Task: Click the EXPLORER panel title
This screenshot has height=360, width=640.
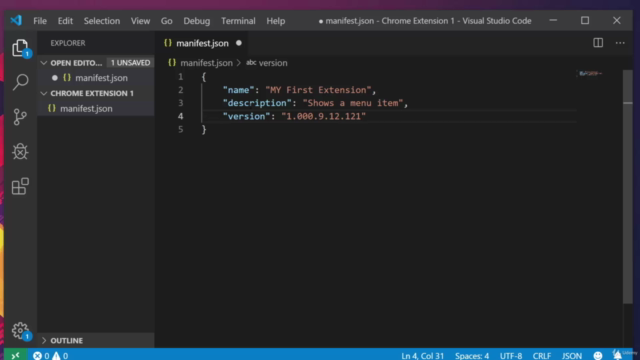Action: click(68, 43)
